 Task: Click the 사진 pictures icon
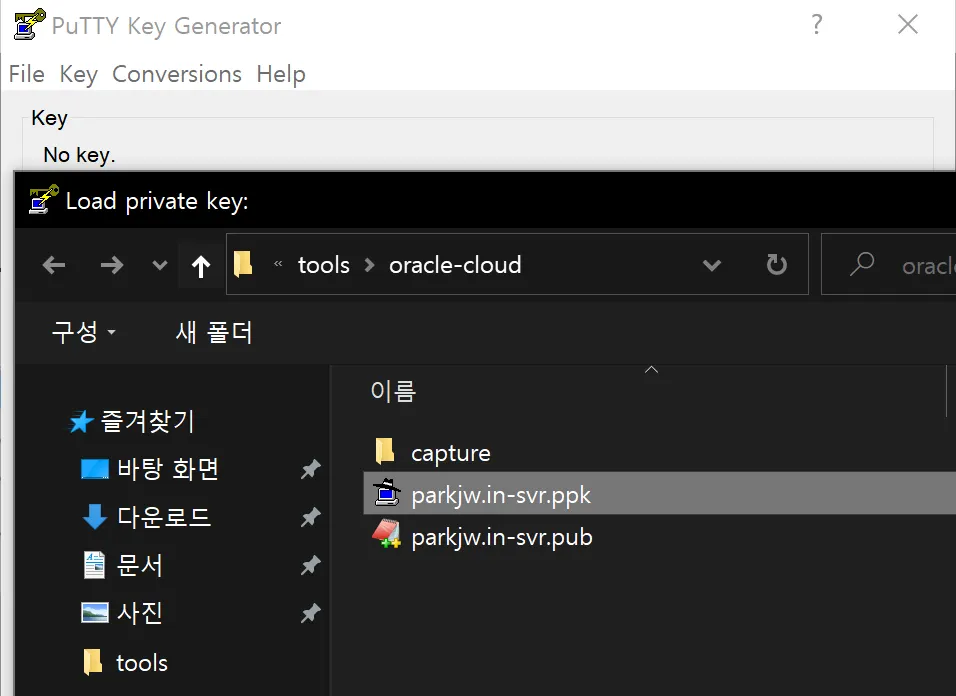95,613
